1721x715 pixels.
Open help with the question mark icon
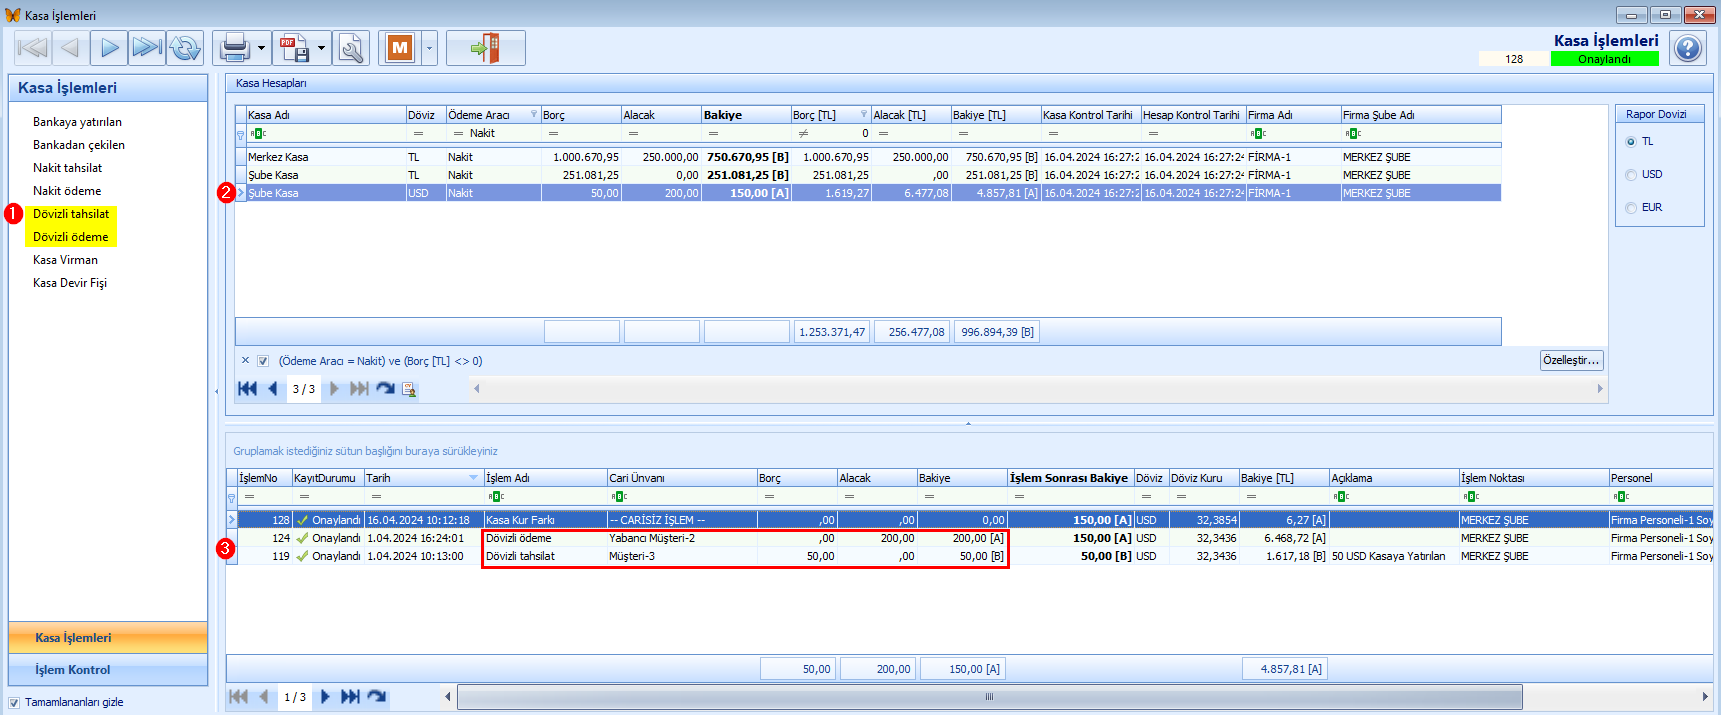click(x=1688, y=48)
